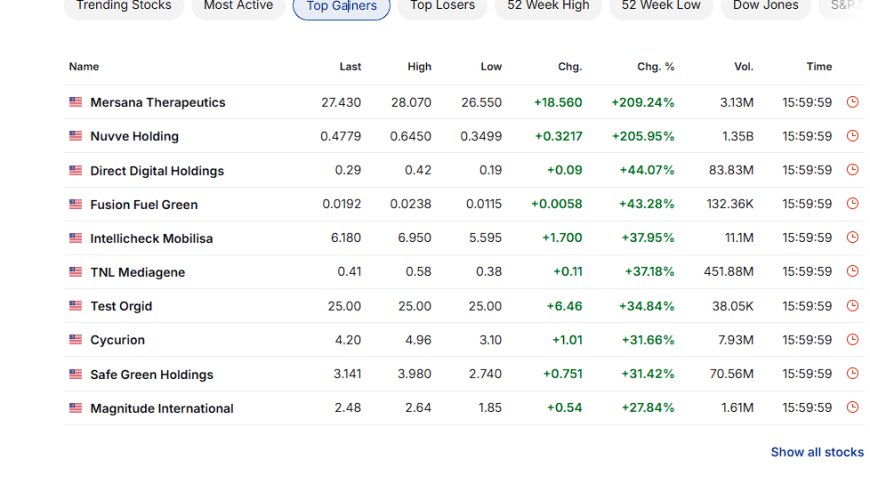
Task: Click the 70.56M volume value
Action: click(731, 374)
